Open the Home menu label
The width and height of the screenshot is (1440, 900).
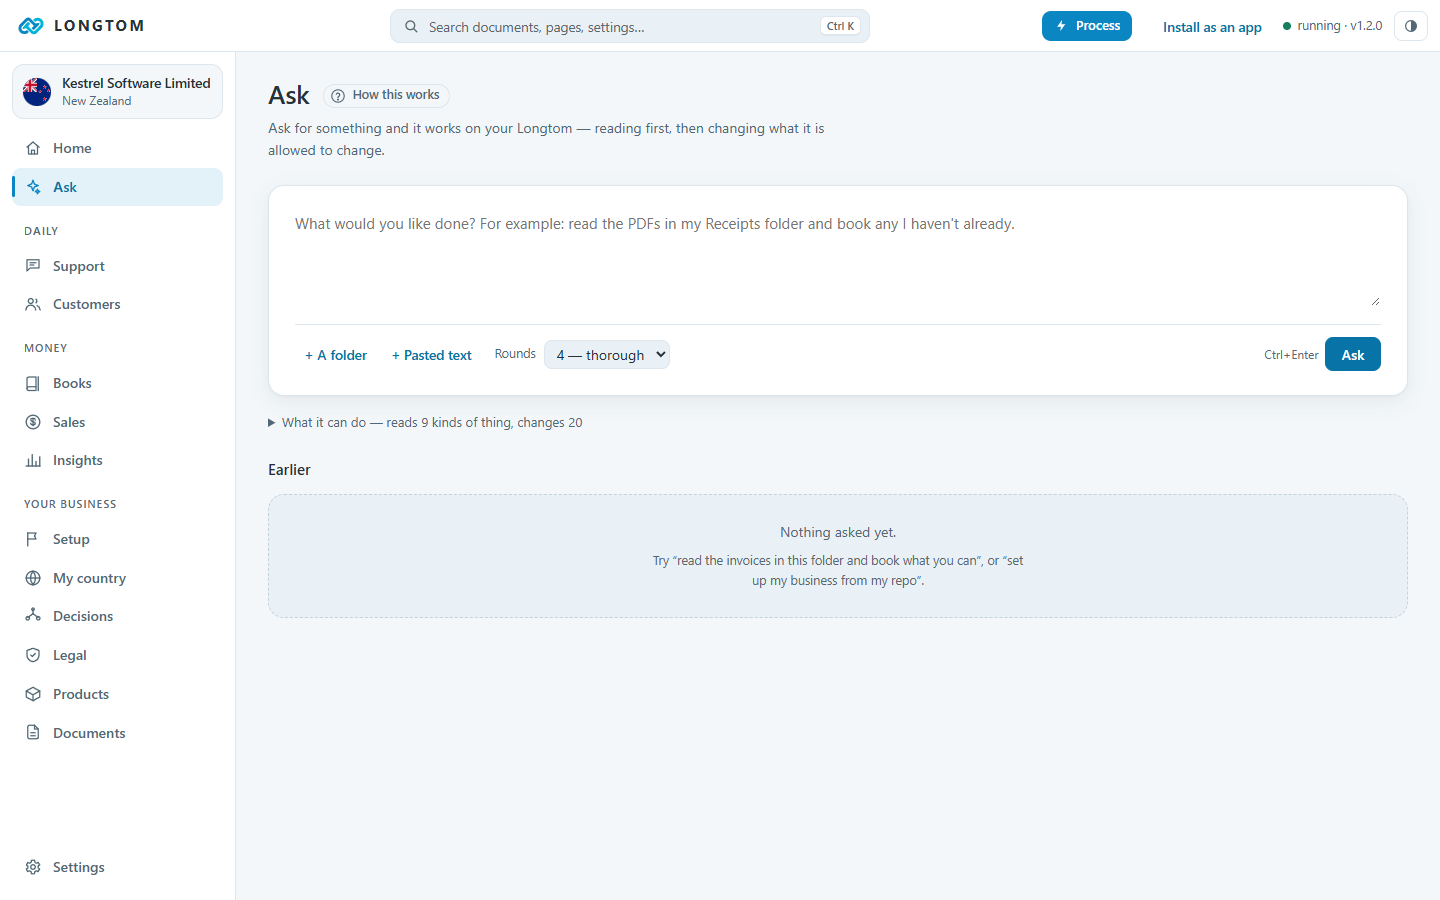tap(72, 148)
